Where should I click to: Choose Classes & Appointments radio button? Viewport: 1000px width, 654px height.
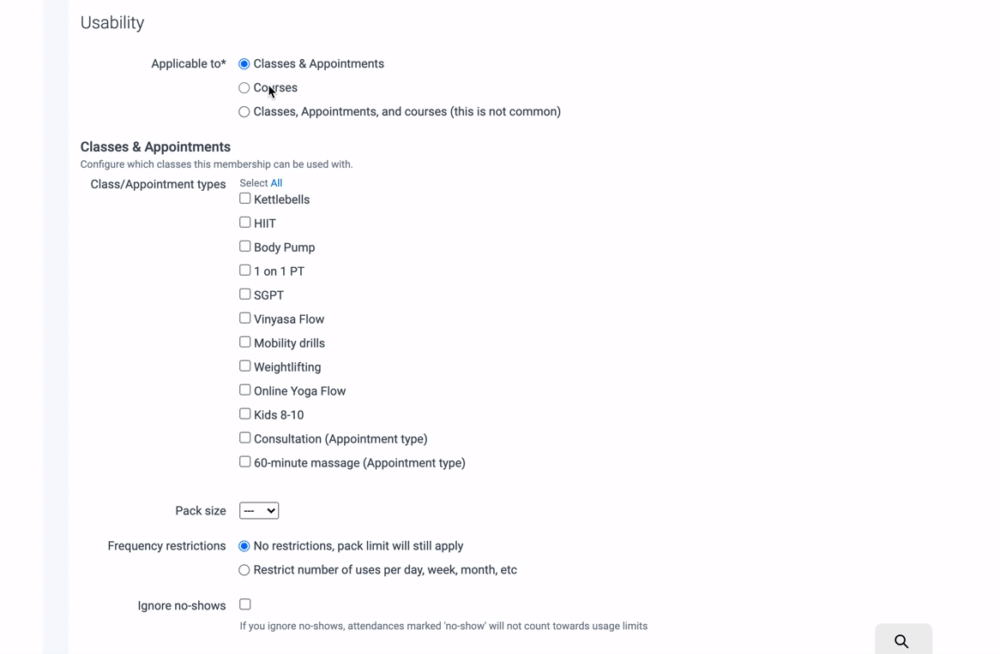coord(244,64)
